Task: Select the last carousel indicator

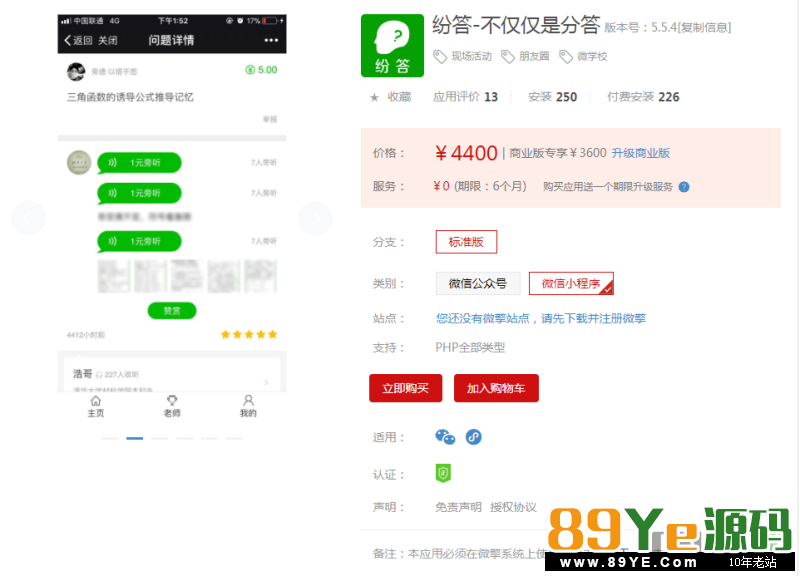Action: point(235,438)
